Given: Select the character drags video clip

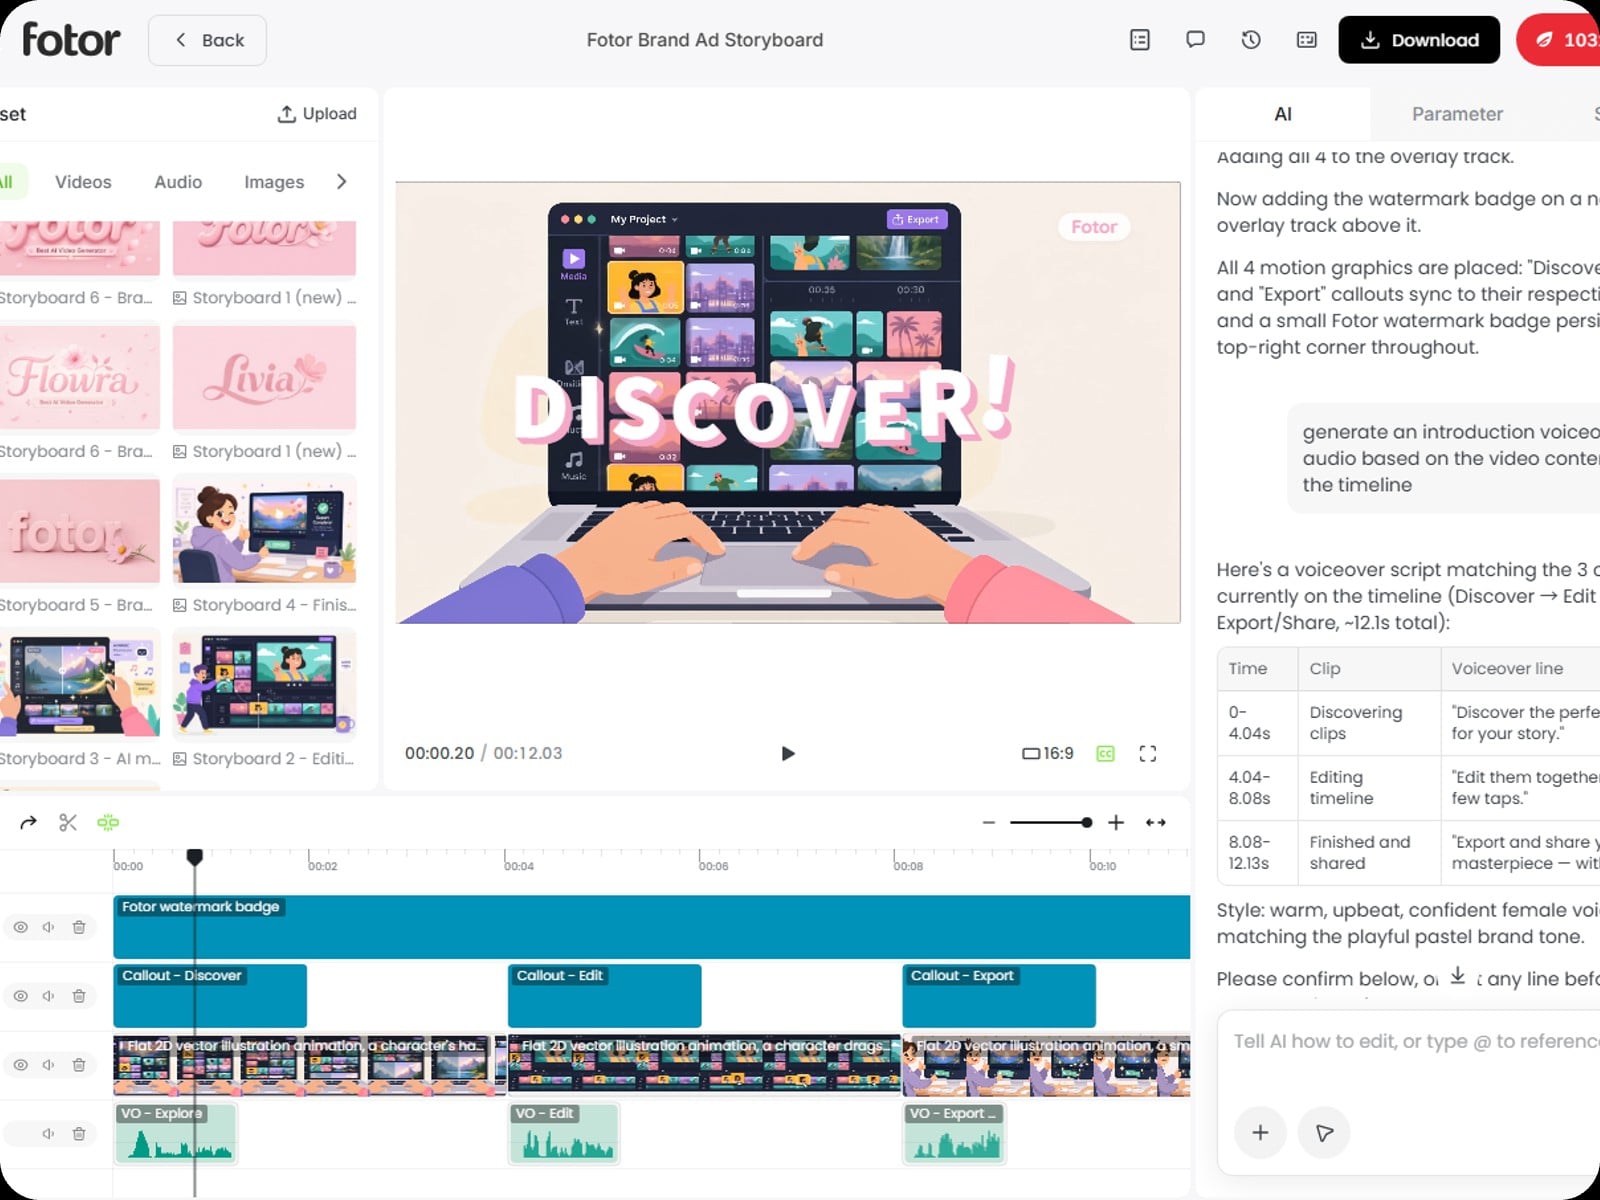Looking at the screenshot, I should [705, 1065].
